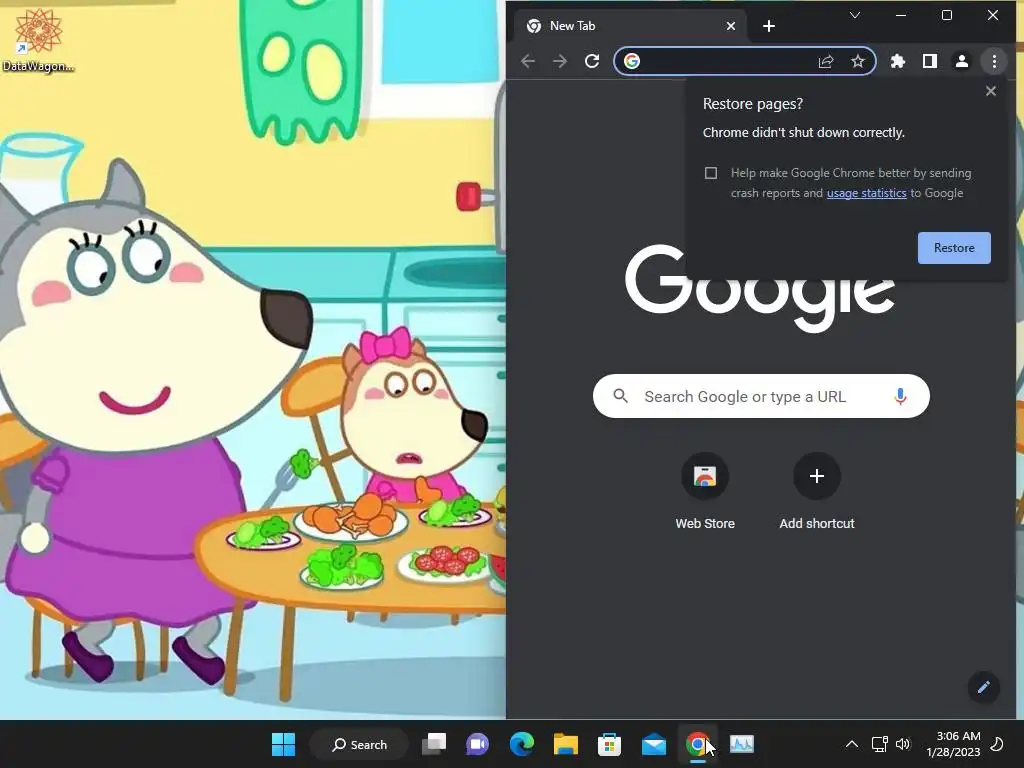
Task: Open the Do Not Disturb moon indicator in the tray
Action: (x=997, y=744)
